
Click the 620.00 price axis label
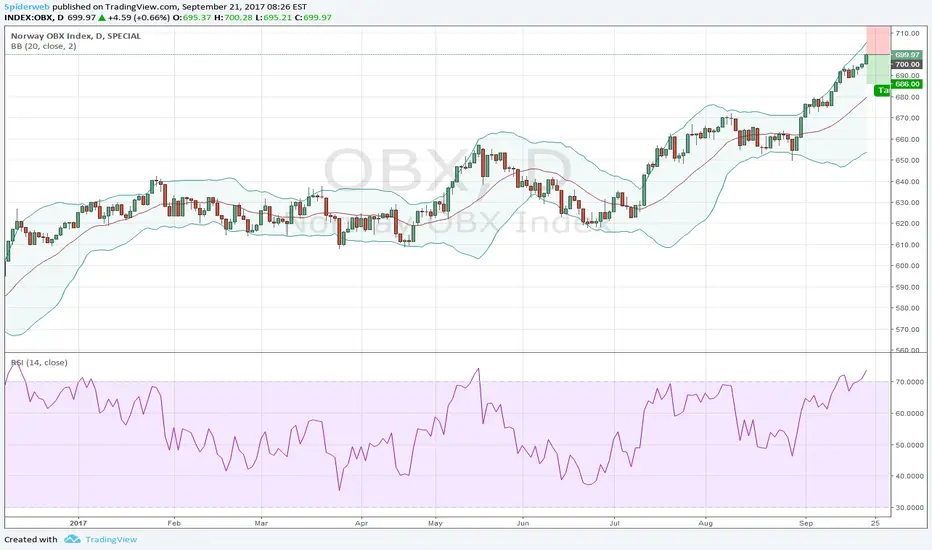tap(908, 224)
